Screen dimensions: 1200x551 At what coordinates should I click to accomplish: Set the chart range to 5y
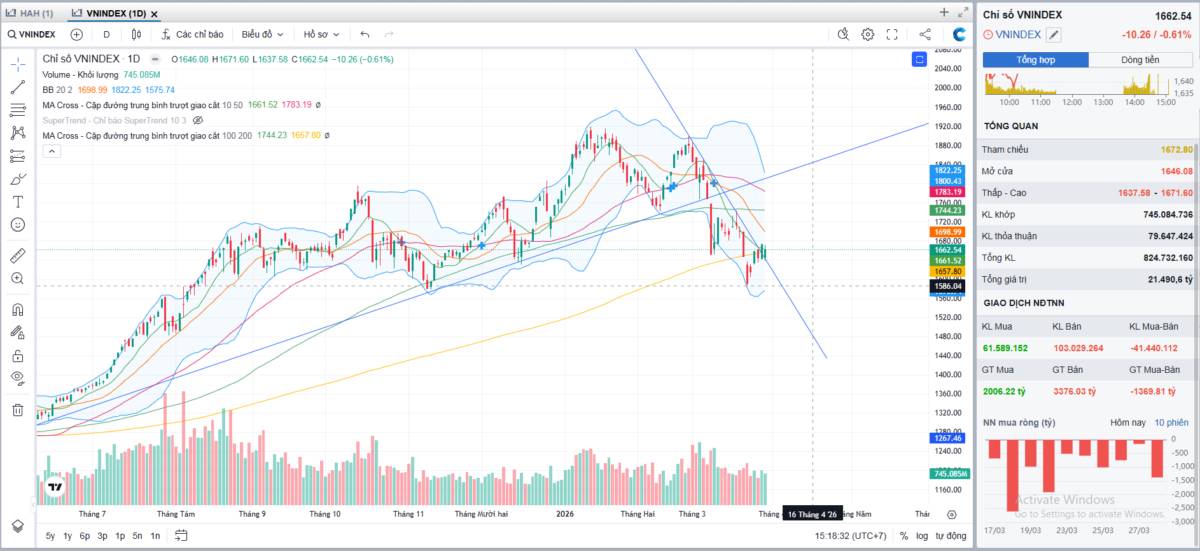coord(50,536)
